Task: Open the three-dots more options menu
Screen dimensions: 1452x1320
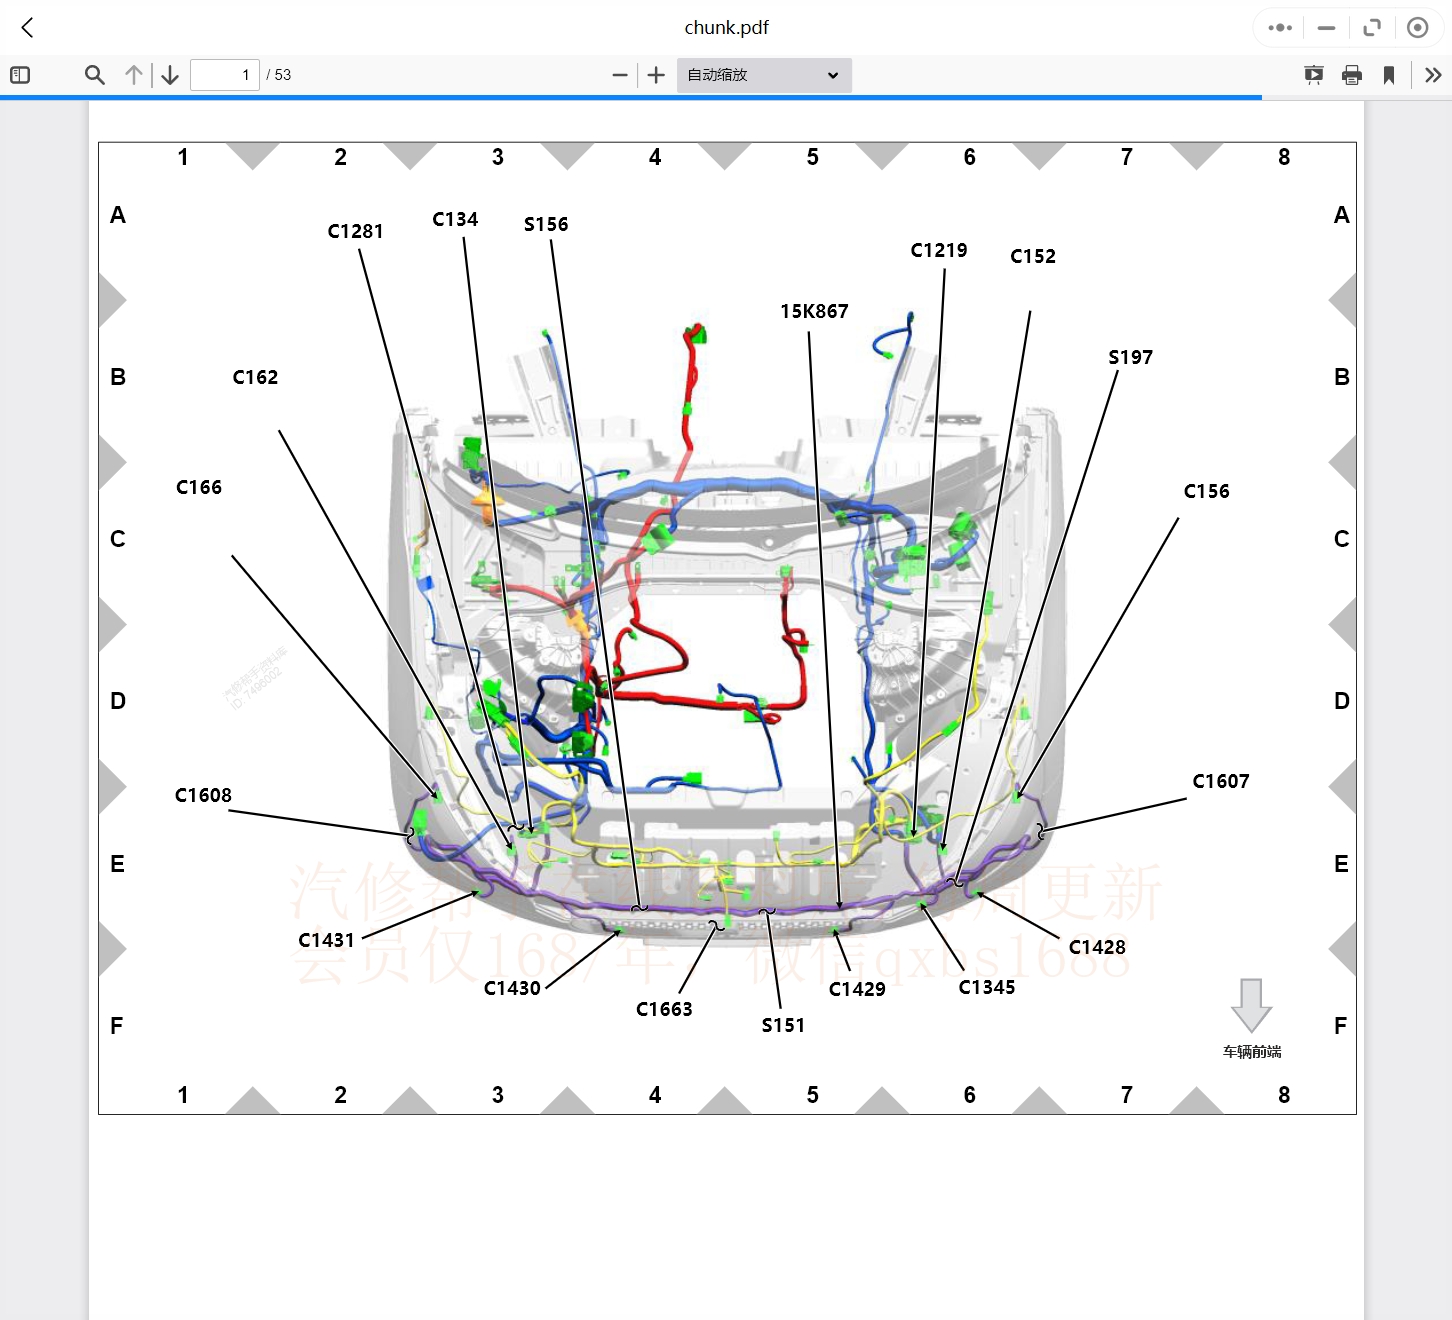Action: (x=1280, y=28)
